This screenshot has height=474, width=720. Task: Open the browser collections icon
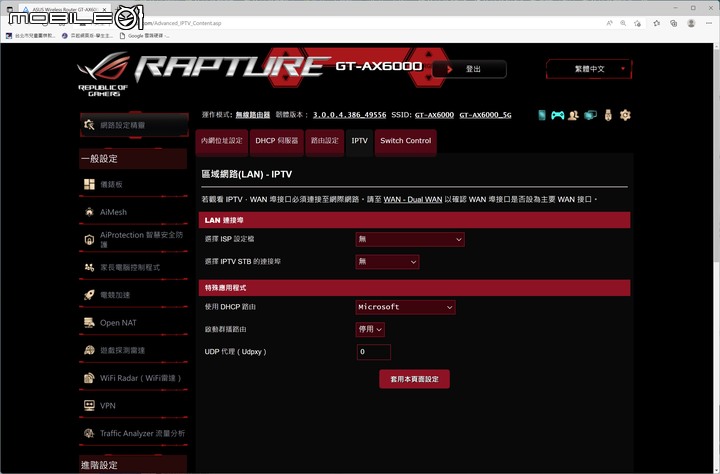tap(674, 23)
